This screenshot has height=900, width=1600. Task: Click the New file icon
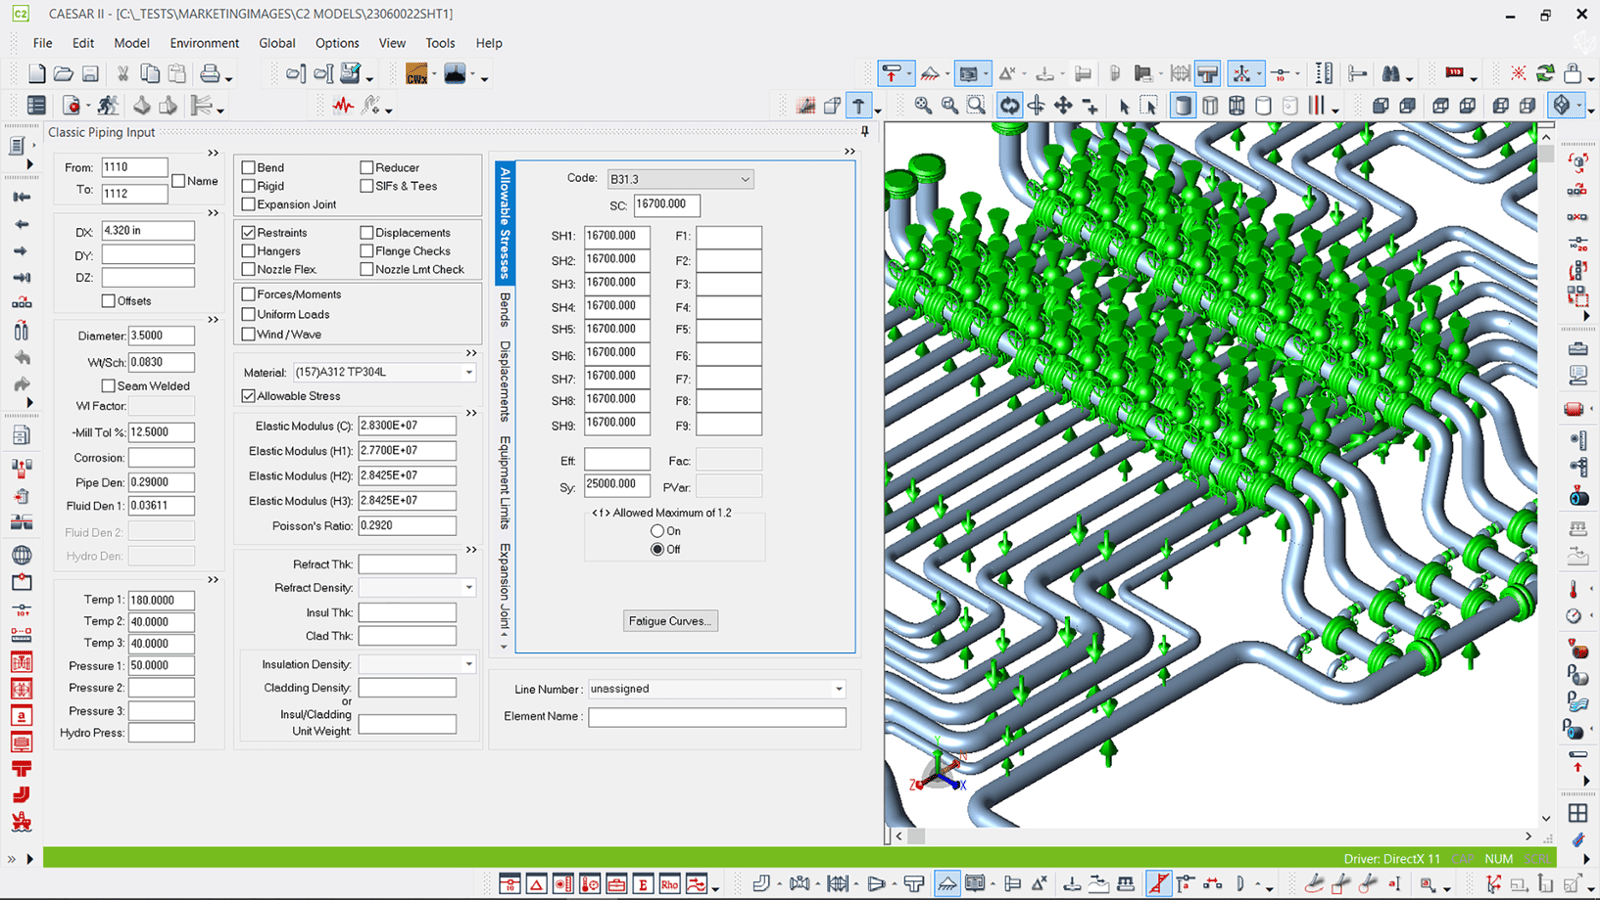click(37, 74)
